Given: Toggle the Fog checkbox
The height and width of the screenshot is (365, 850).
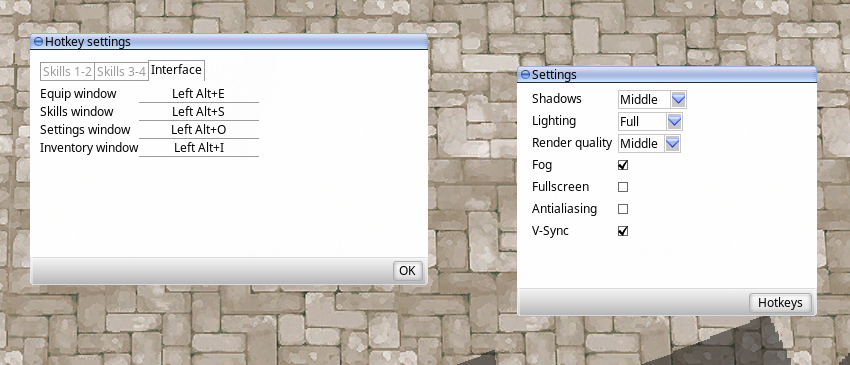Looking at the screenshot, I should [x=623, y=165].
